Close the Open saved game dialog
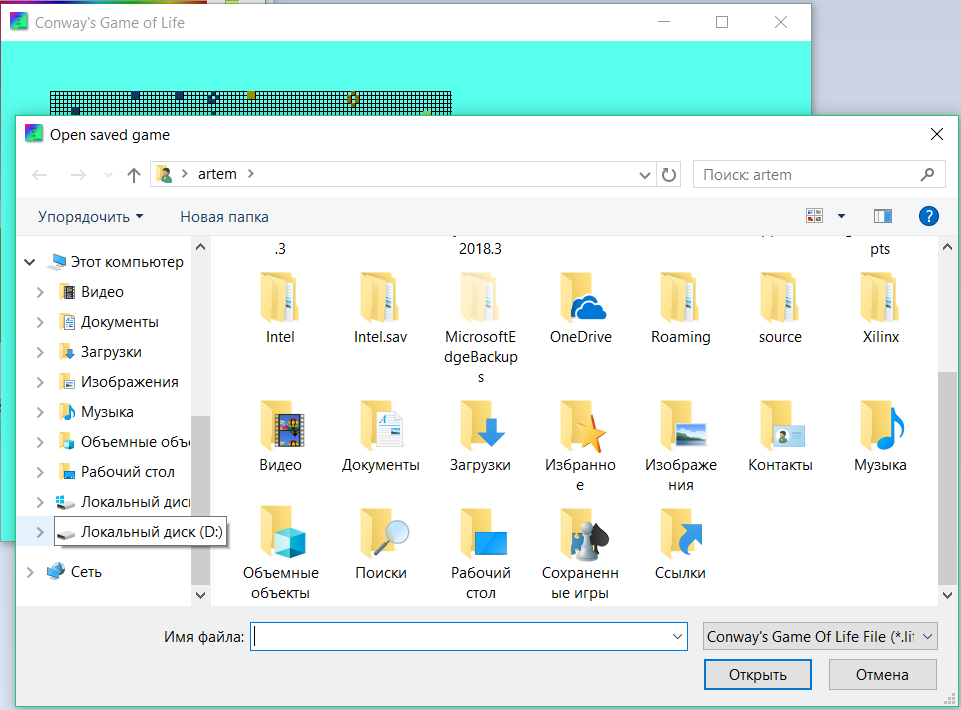Screen dimensions: 961x710 click(936, 134)
